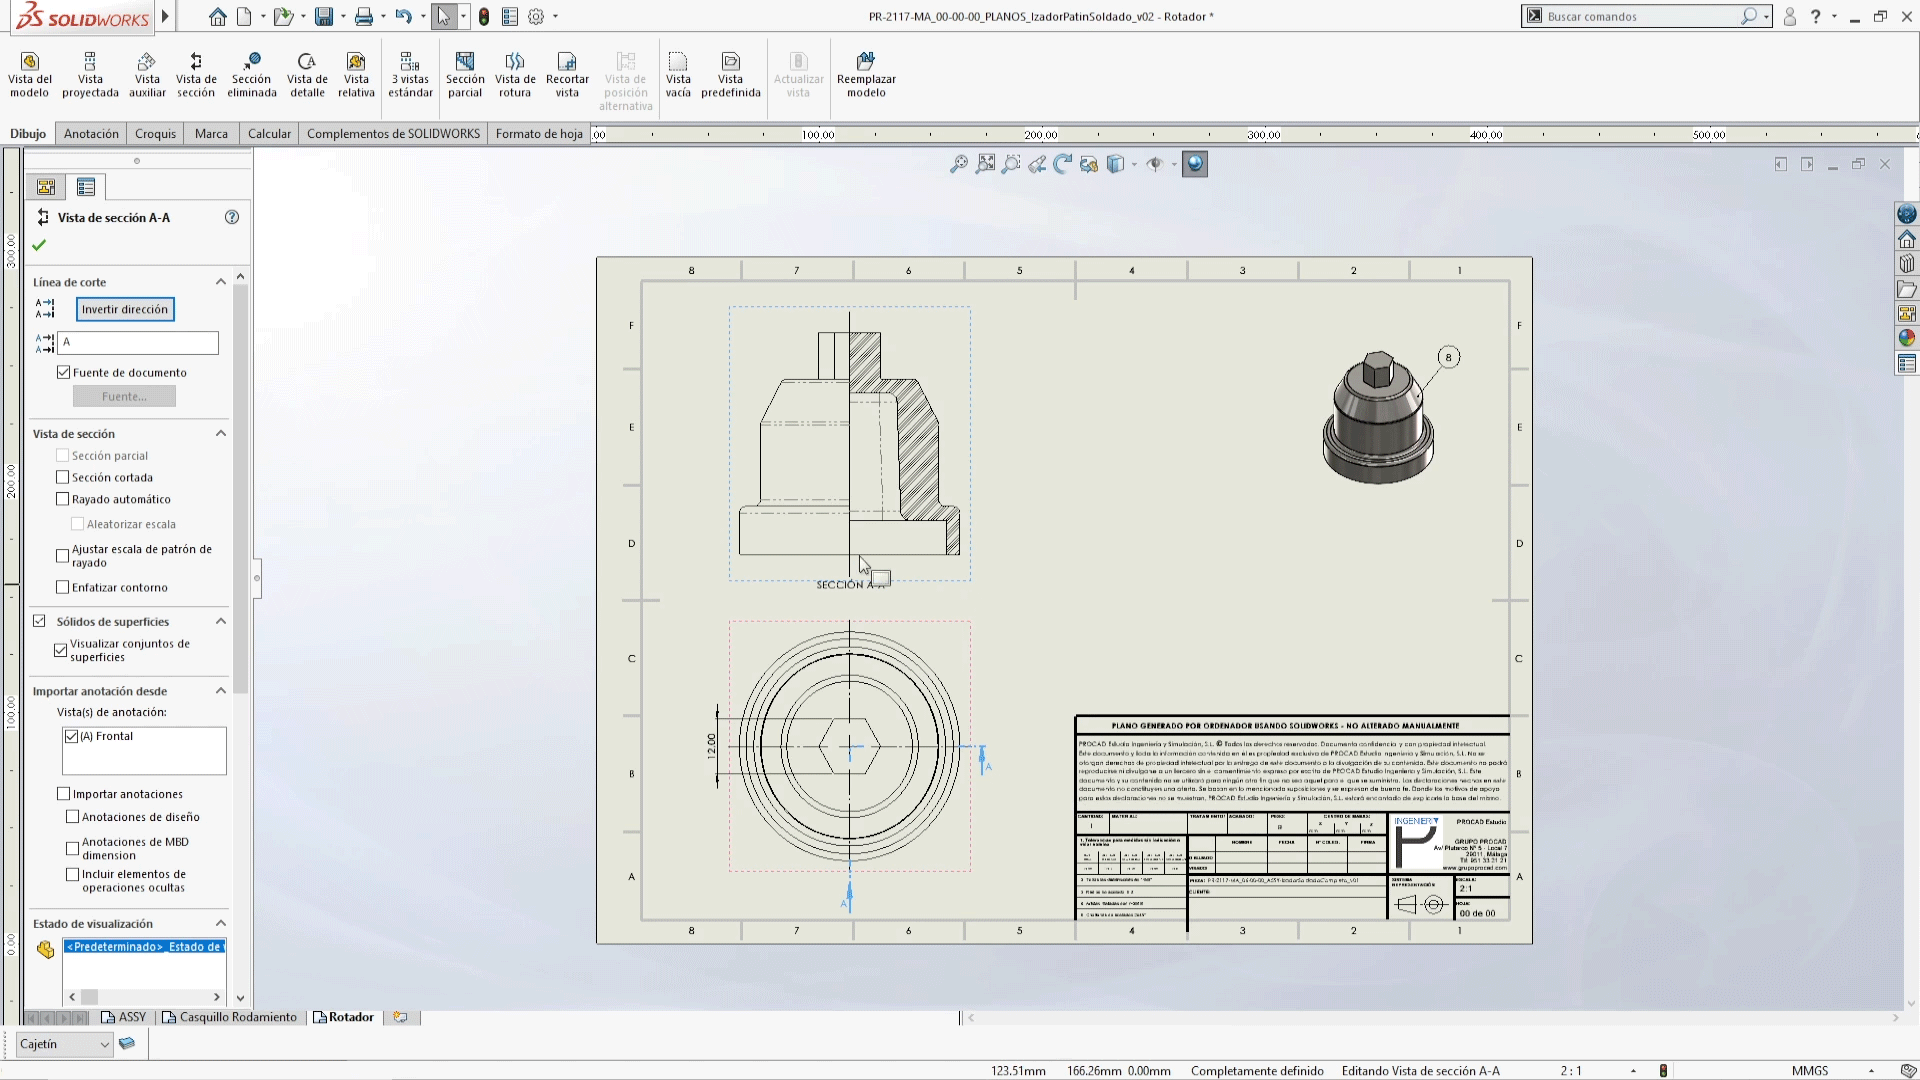This screenshot has height=1080, width=1920.
Task: Open the Casquillo Rodamiento sheet
Action: click(230, 1017)
